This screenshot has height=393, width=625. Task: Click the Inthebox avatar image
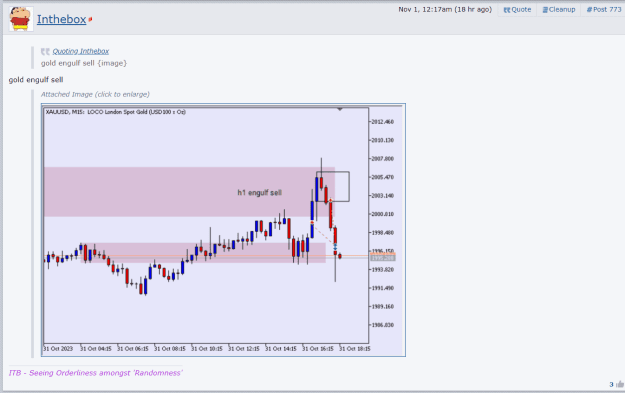point(21,19)
